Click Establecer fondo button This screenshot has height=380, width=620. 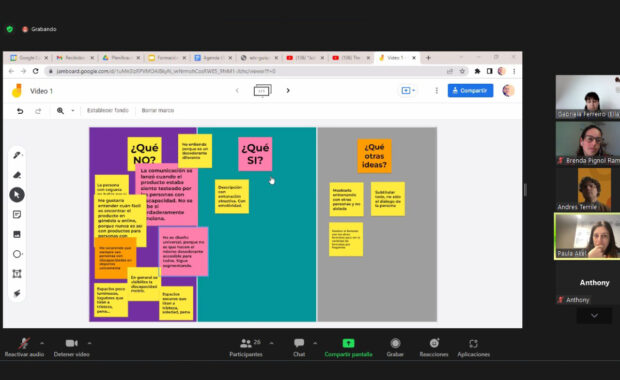pos(108,110)
